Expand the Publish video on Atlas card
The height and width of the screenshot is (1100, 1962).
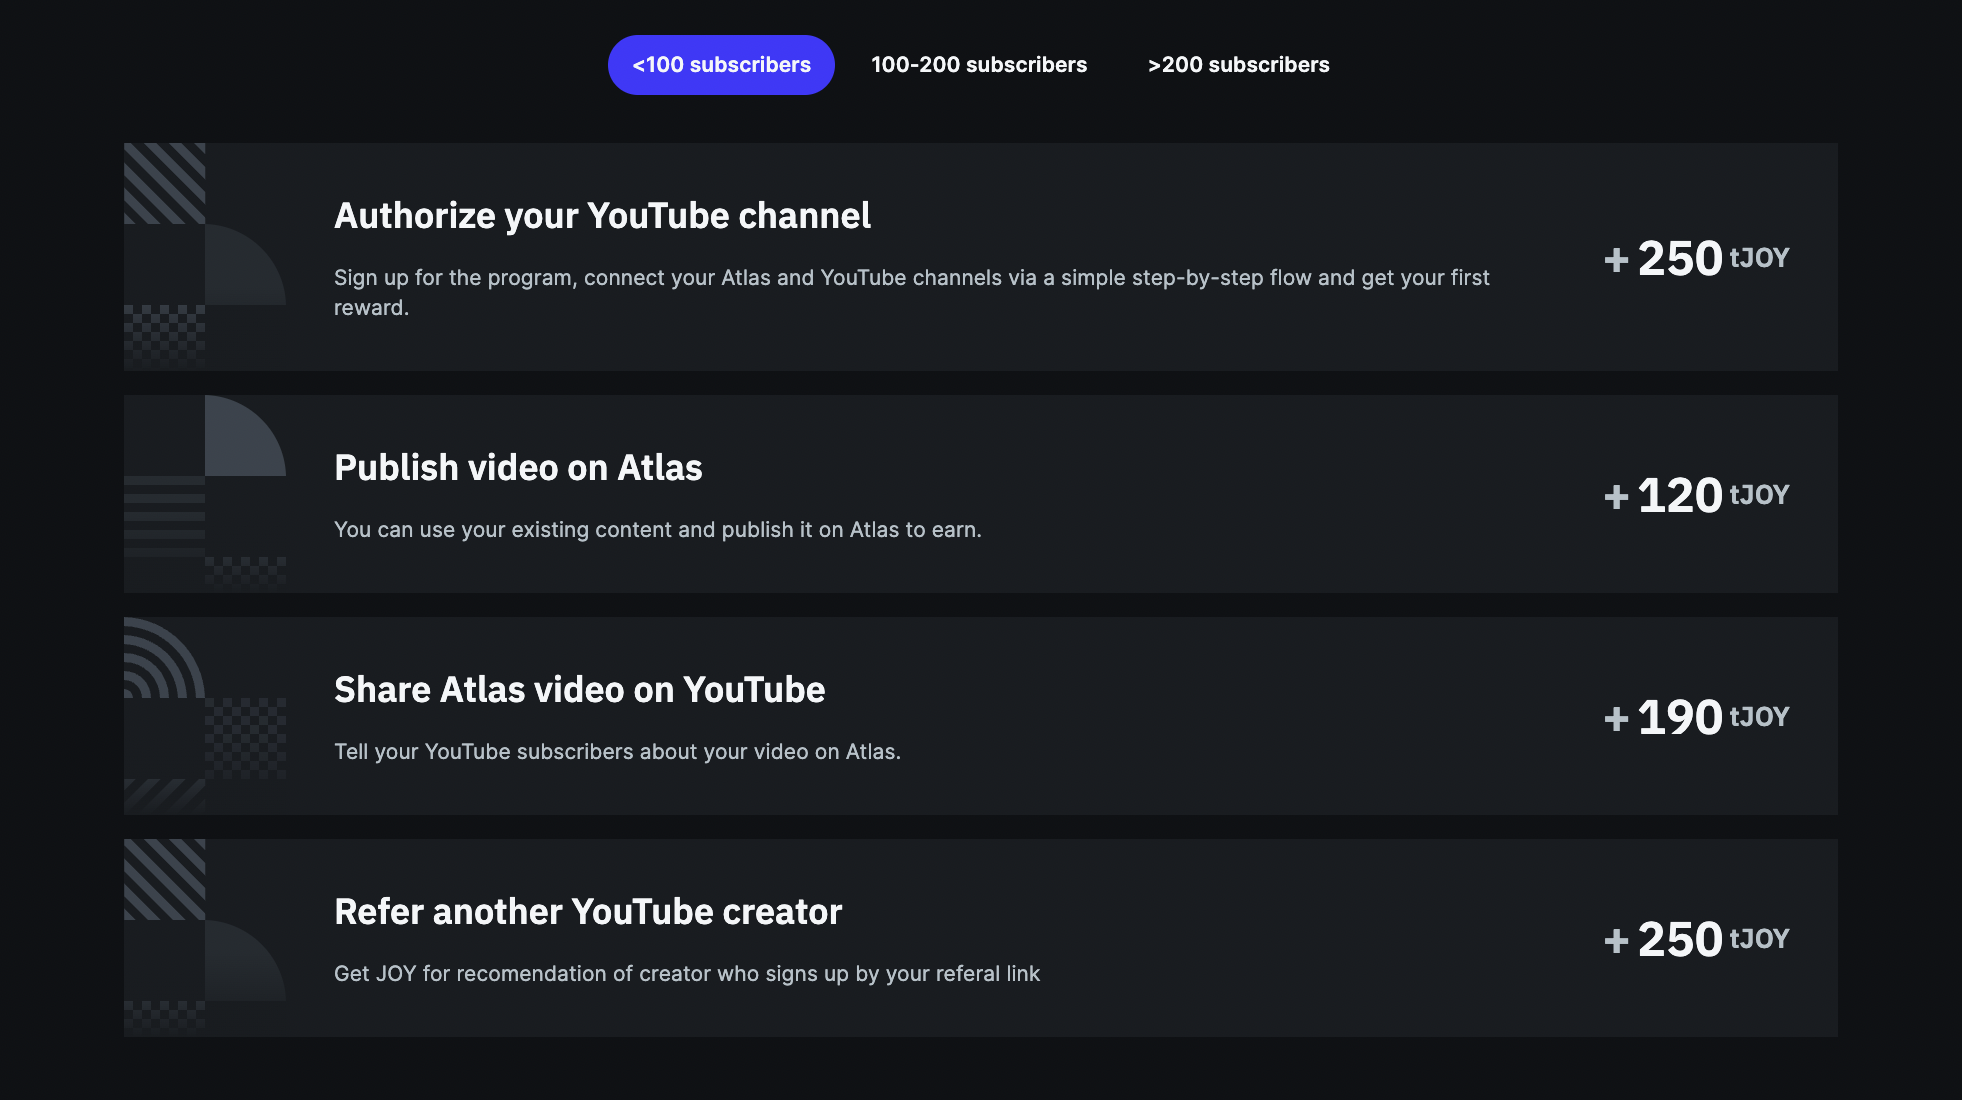coord(519,467)
